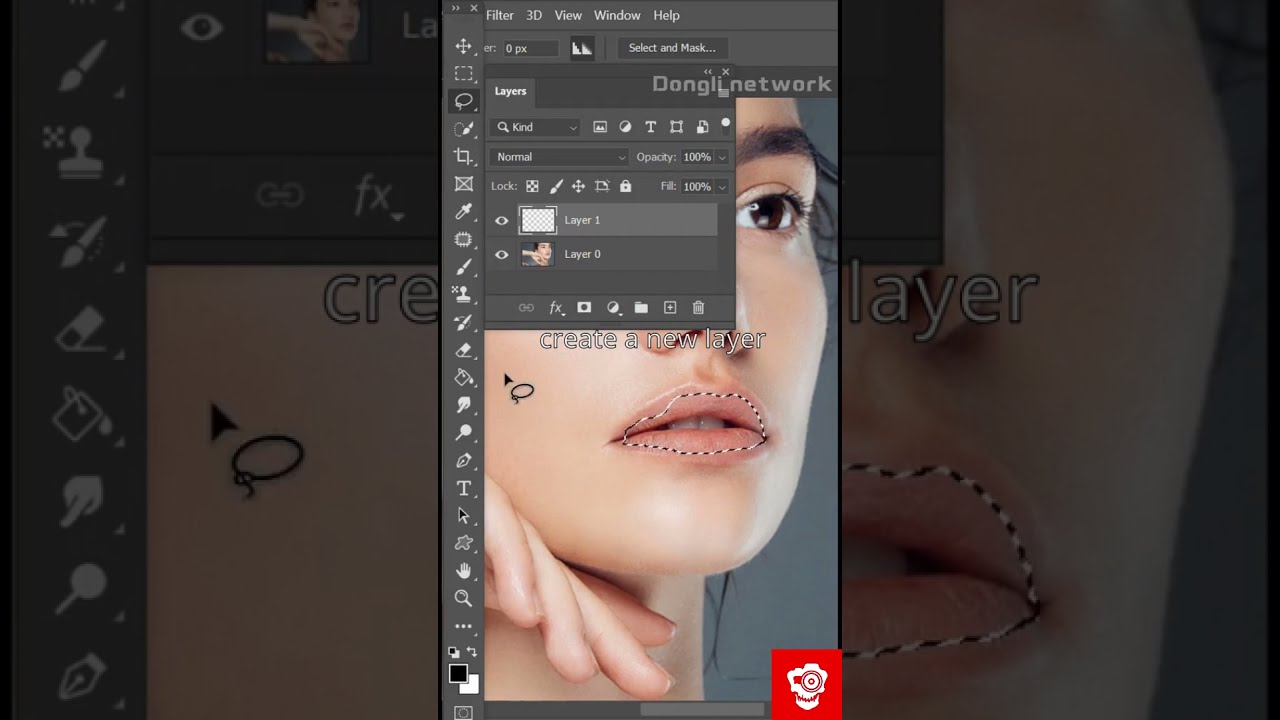Image resolution: width=1280 pixels, height=720 pixels.
Task: Select the Move tool
Action: pos(464,46)
